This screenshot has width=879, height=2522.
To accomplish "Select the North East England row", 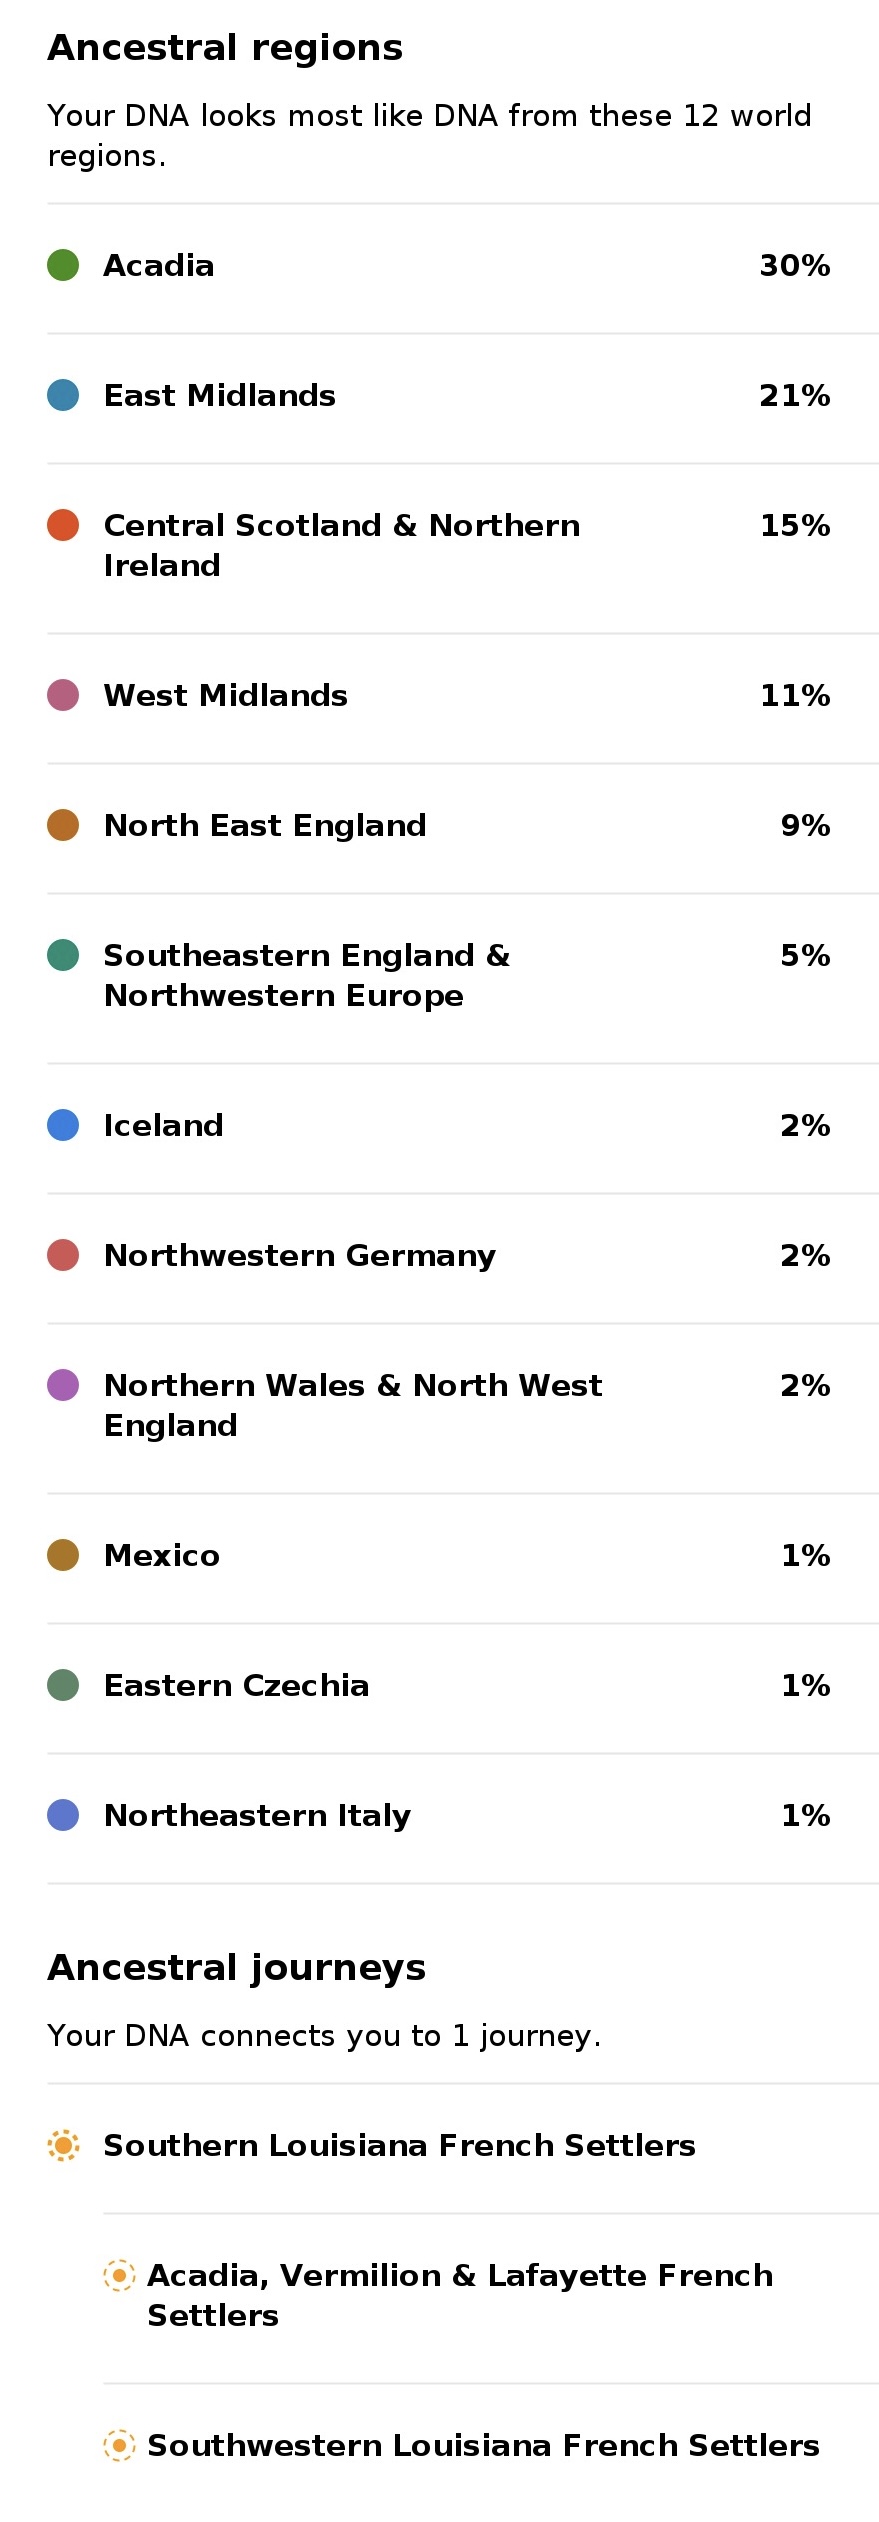I will coord(463,828).
